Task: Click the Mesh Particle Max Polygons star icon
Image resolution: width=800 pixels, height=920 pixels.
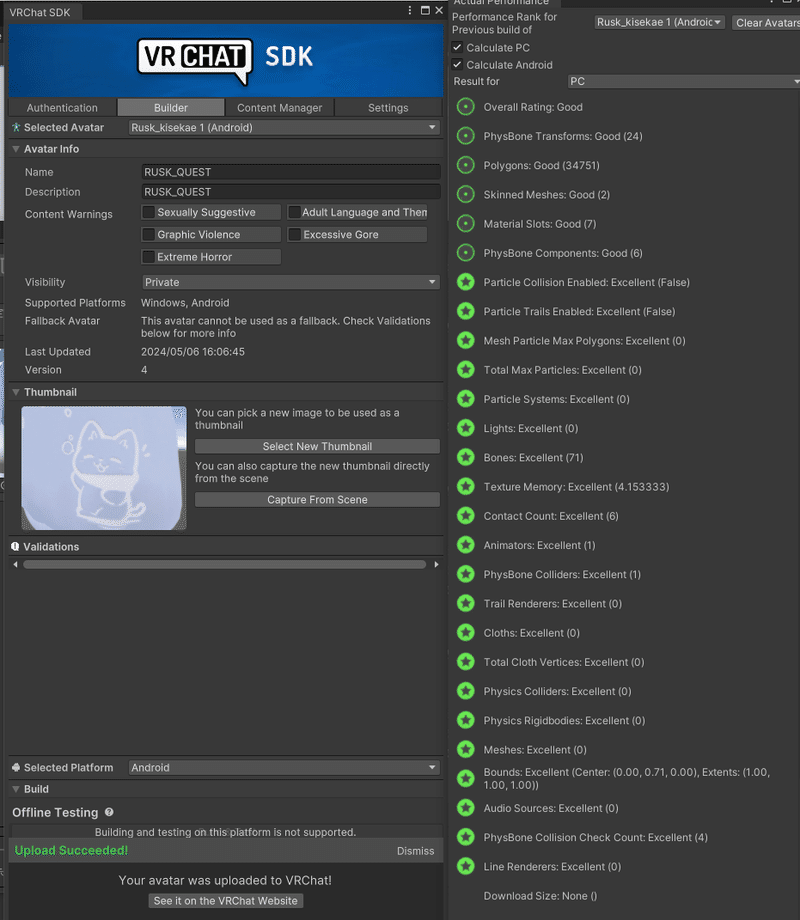Action: 465,340
